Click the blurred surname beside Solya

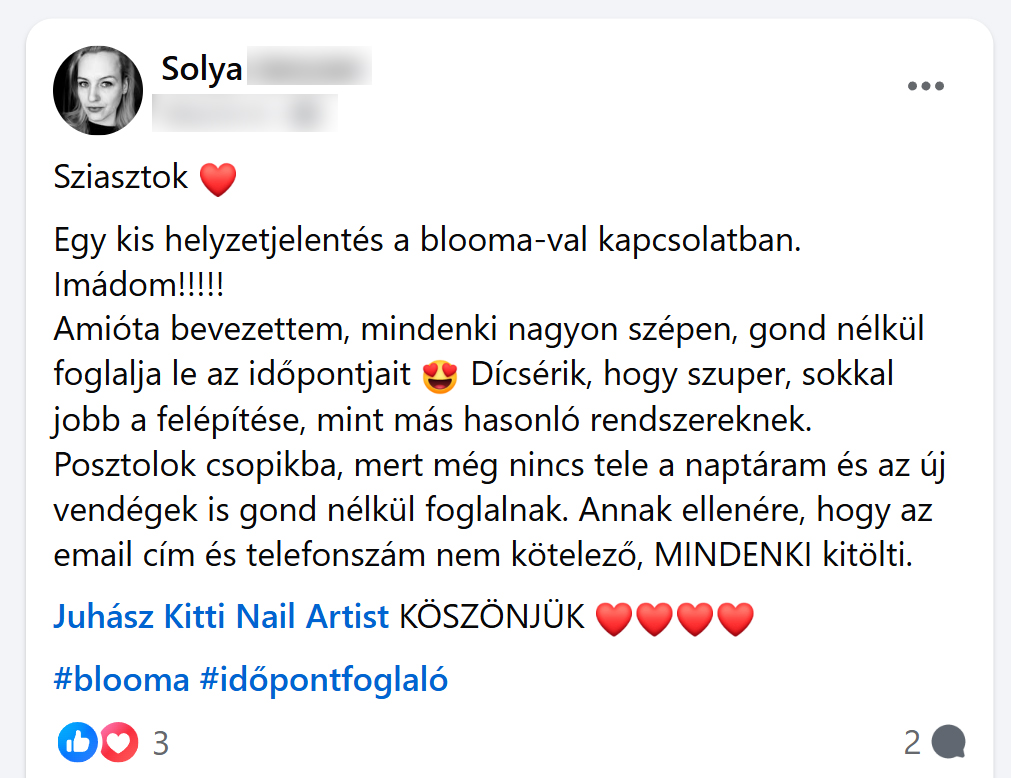pyautogui.click(x=309, y=66)
